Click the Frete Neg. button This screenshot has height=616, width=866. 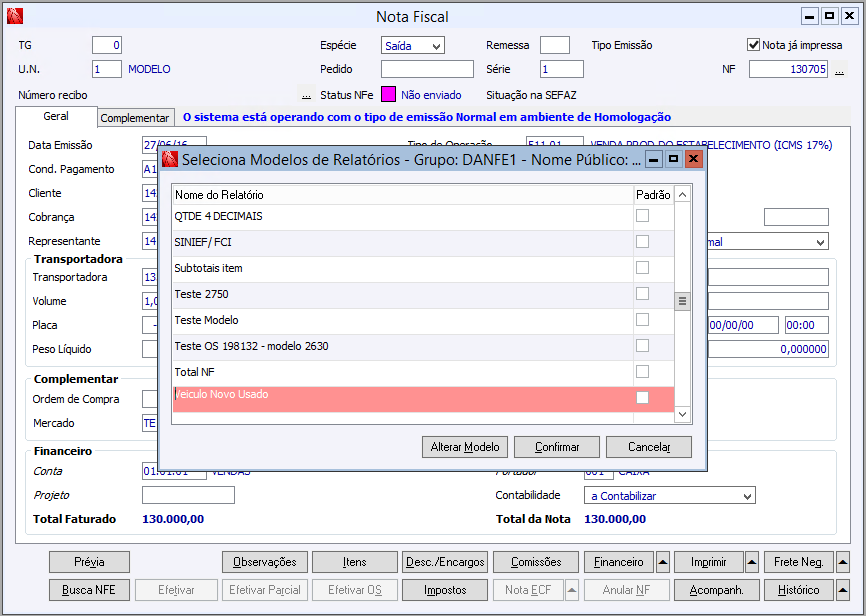(799, 562)
